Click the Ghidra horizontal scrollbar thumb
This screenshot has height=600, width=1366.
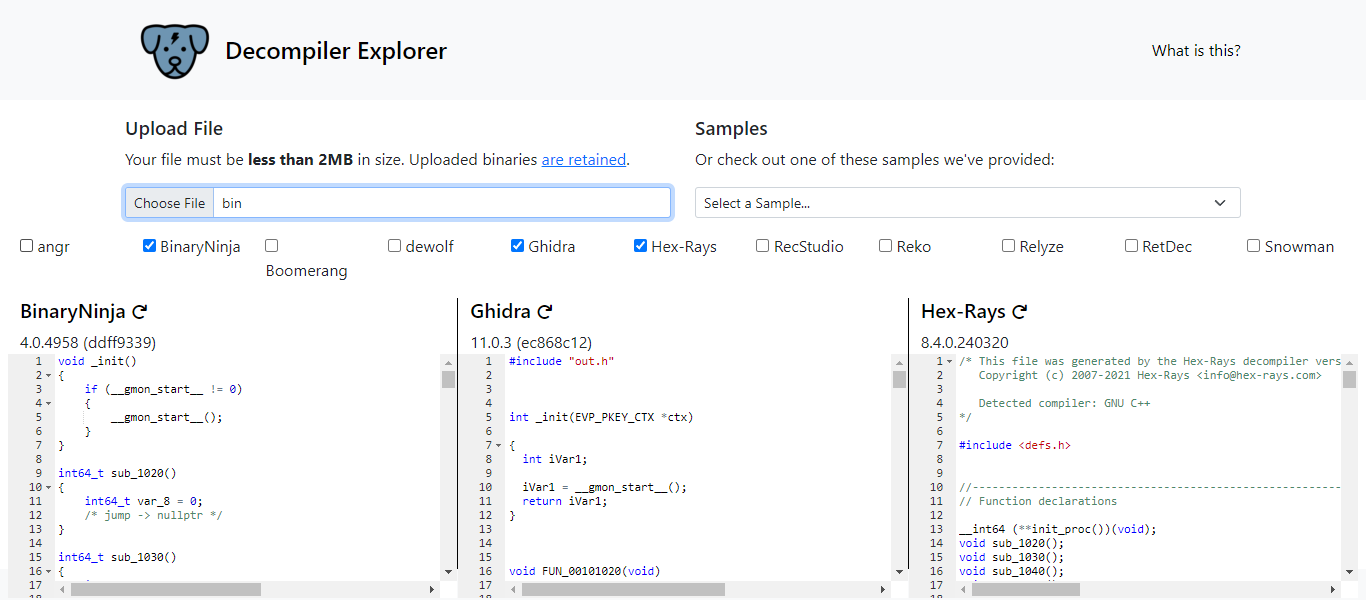click(623, 590)
